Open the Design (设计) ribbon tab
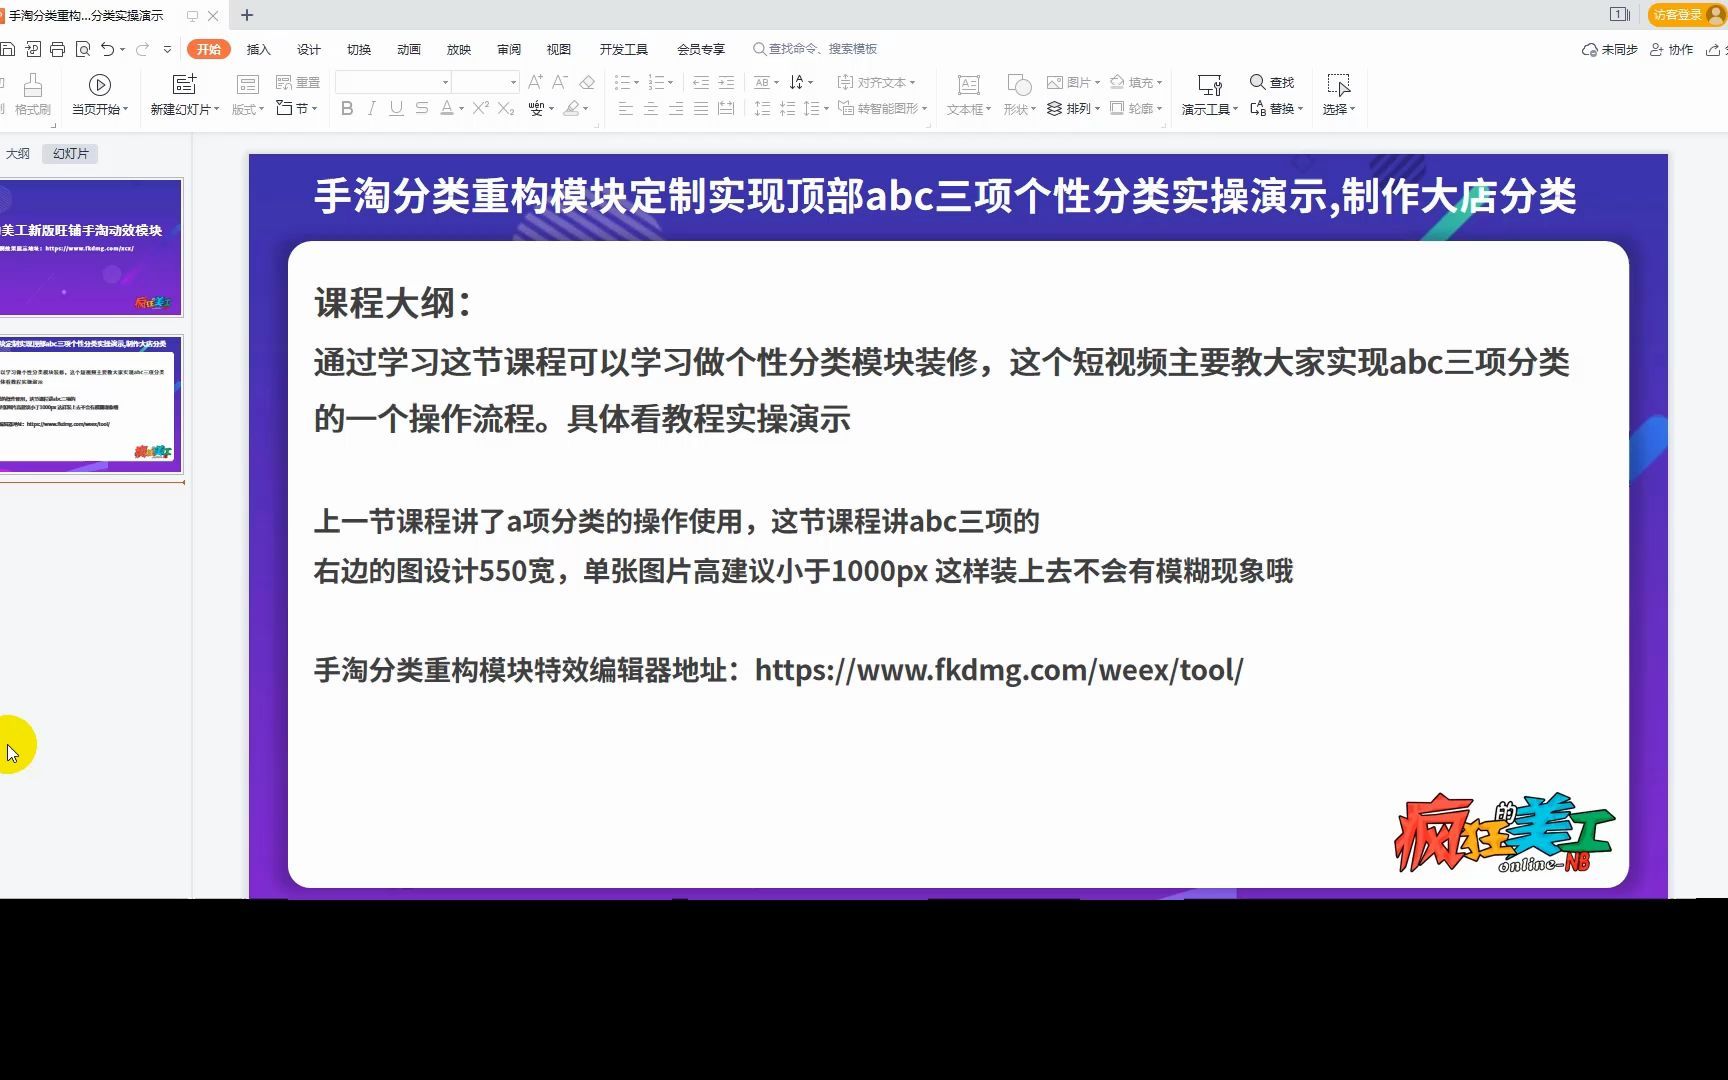 click(309, 49)
